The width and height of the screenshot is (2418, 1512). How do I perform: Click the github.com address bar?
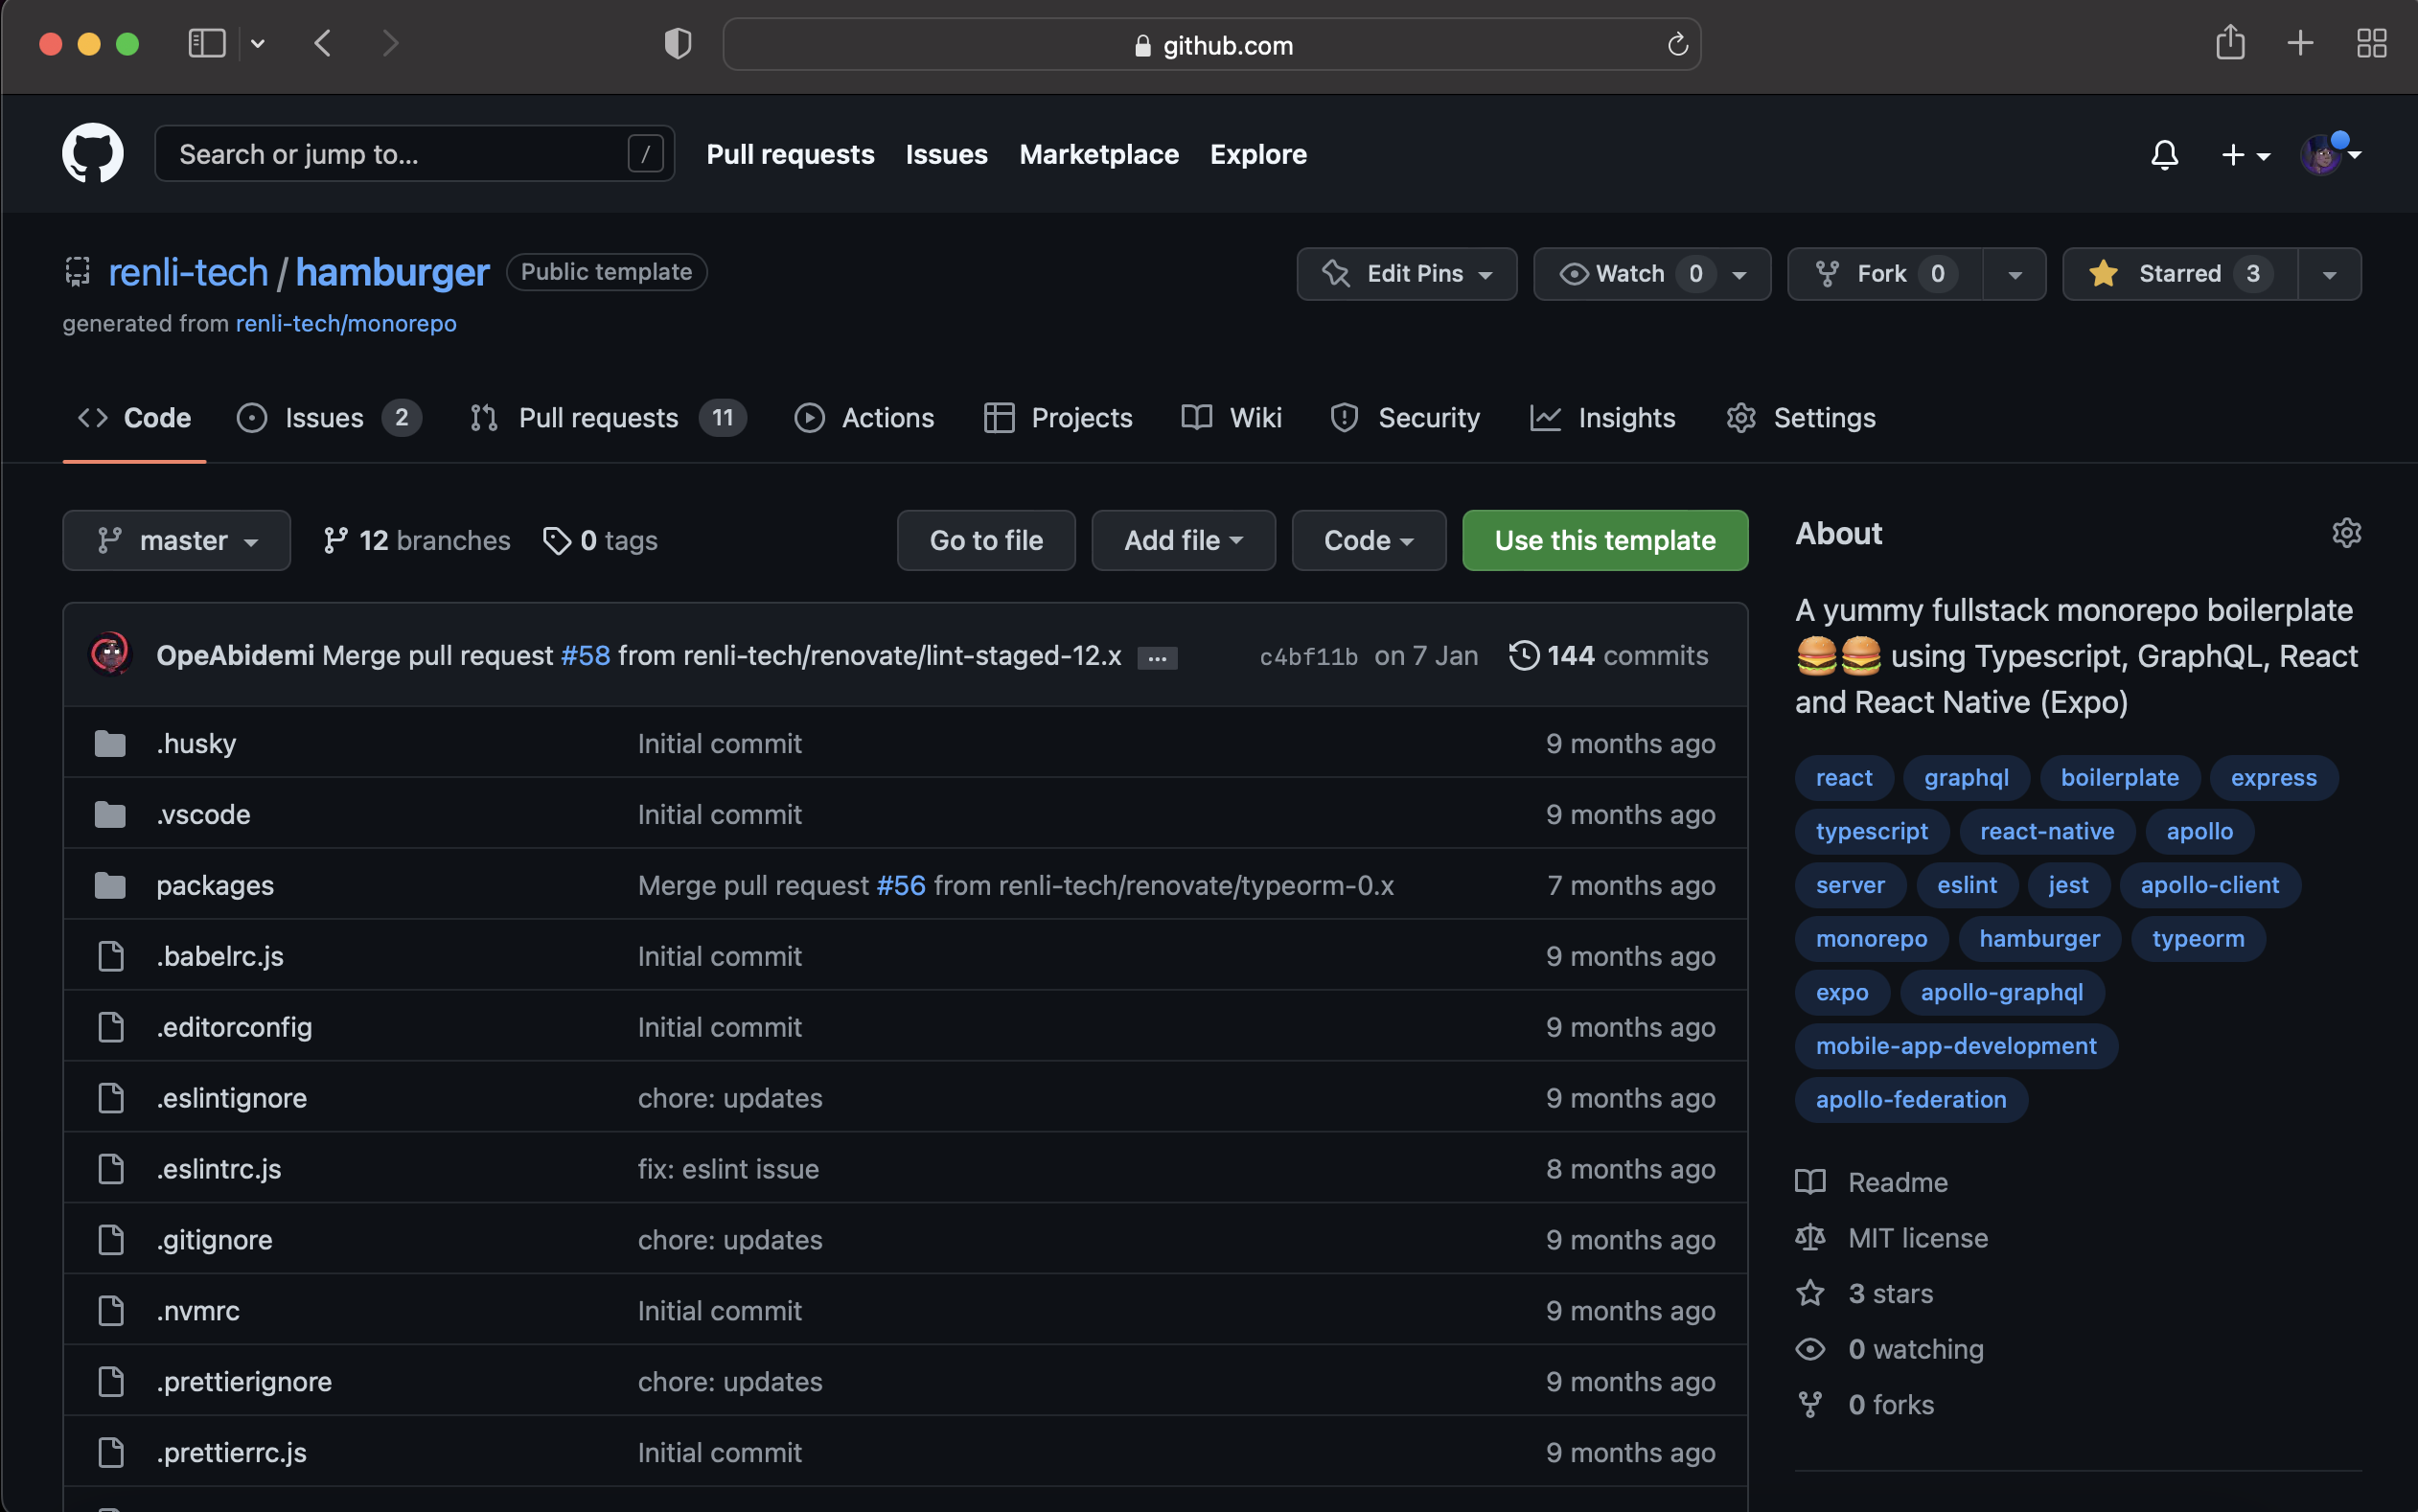click(x=1211, y=45)
